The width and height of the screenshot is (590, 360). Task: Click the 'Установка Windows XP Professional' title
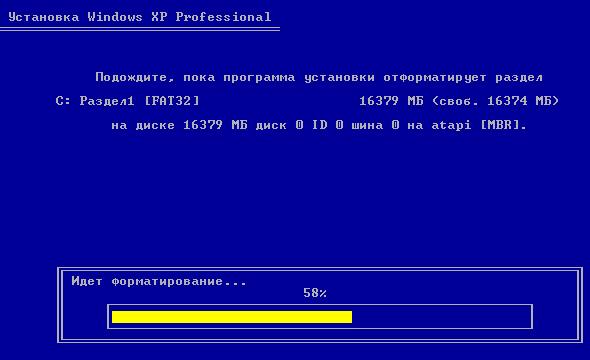(x=140, y=17)
